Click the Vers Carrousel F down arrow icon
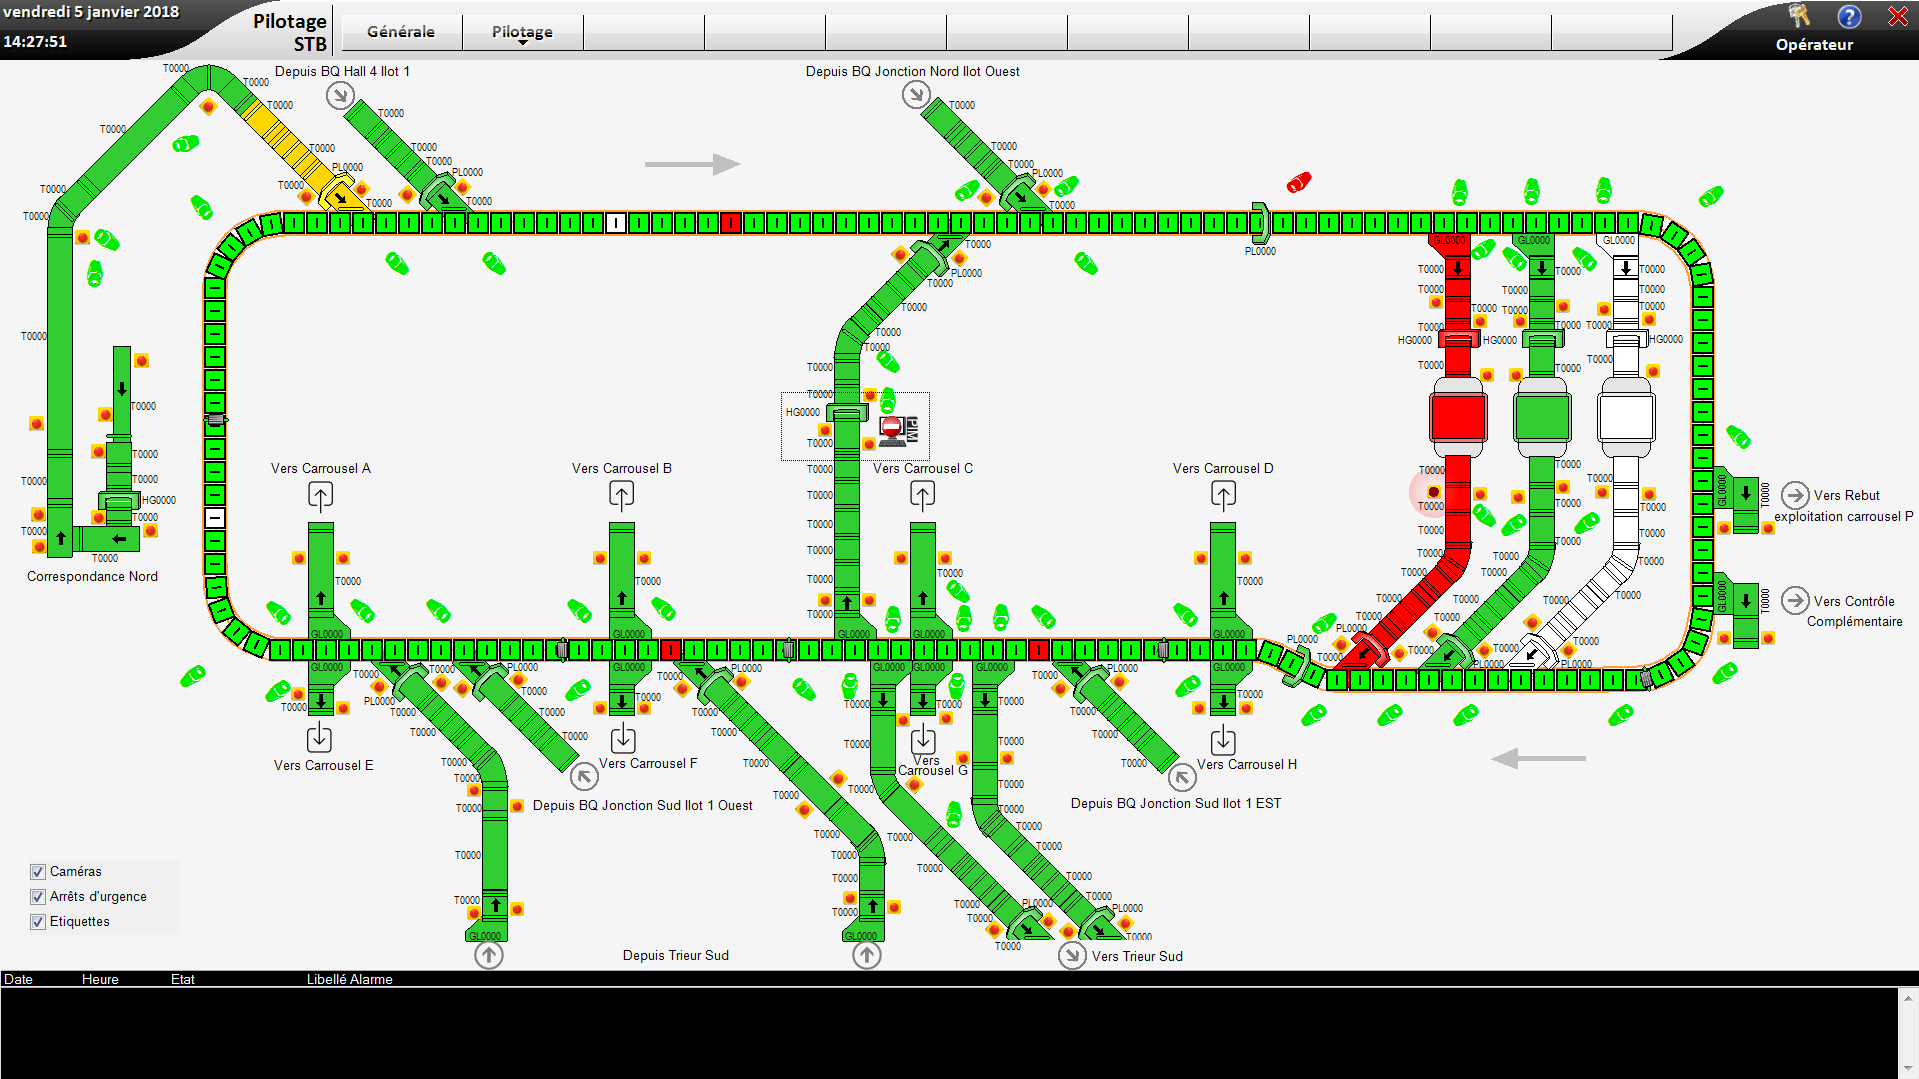 tap(623, 738)
